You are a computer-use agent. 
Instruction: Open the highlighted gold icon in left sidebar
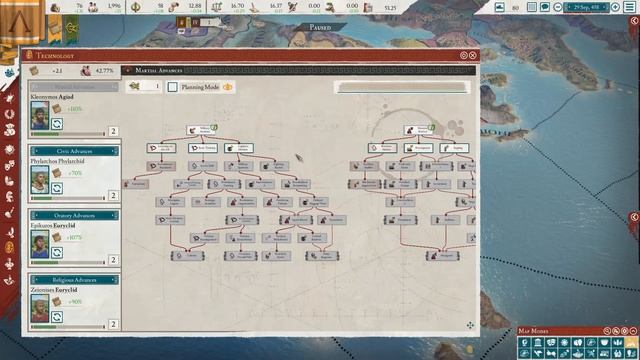coord(9,247)
